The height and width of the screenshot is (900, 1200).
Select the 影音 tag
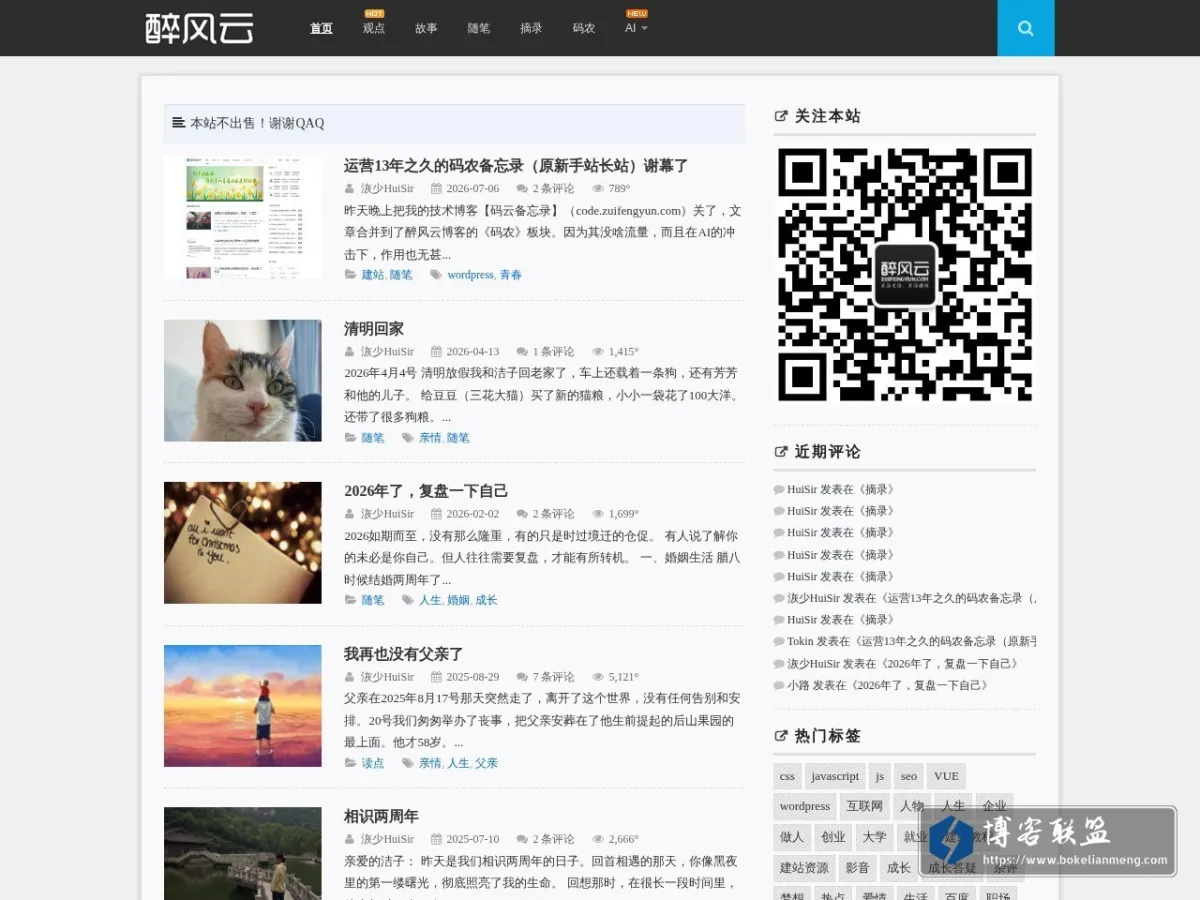point(858,868)
